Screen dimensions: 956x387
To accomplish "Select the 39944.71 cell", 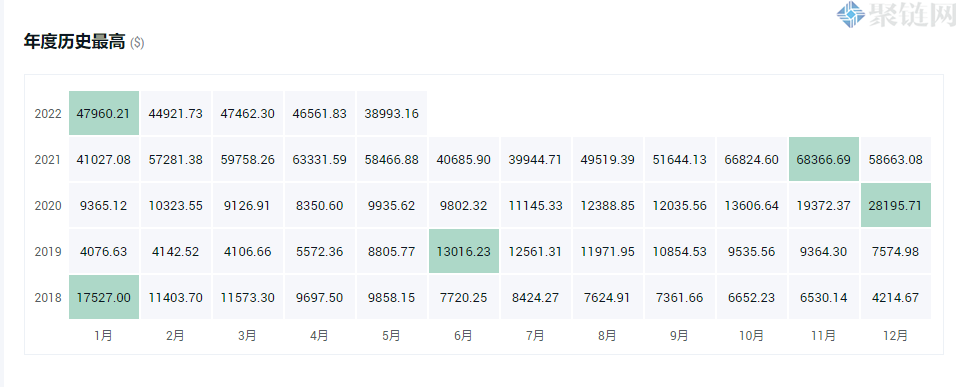I will 535,159.
